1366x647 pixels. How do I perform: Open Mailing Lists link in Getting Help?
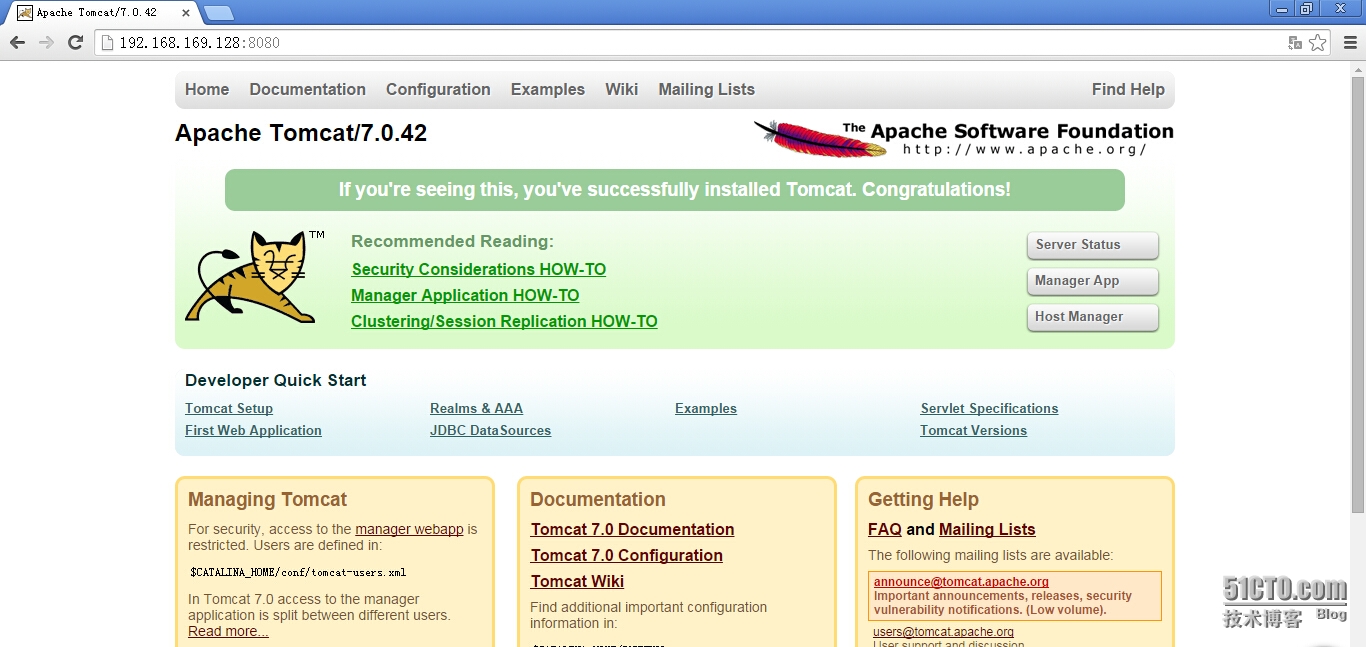tap(987, 529)
